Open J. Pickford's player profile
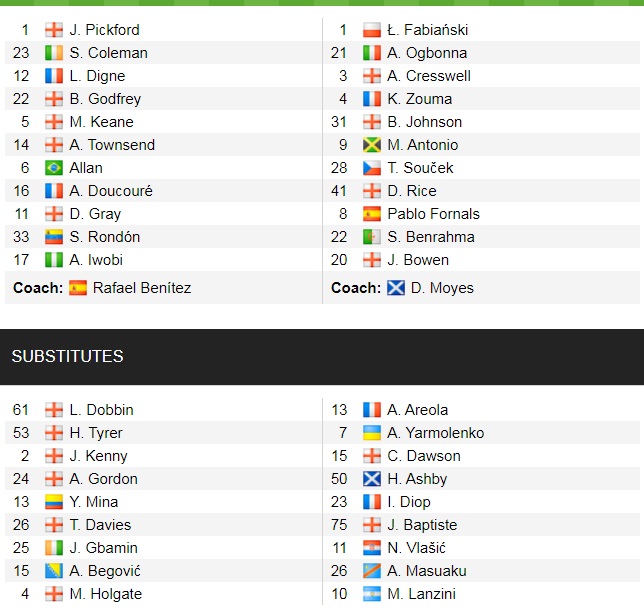This screenshot has height=614, width=644. [x=105, y=30]
